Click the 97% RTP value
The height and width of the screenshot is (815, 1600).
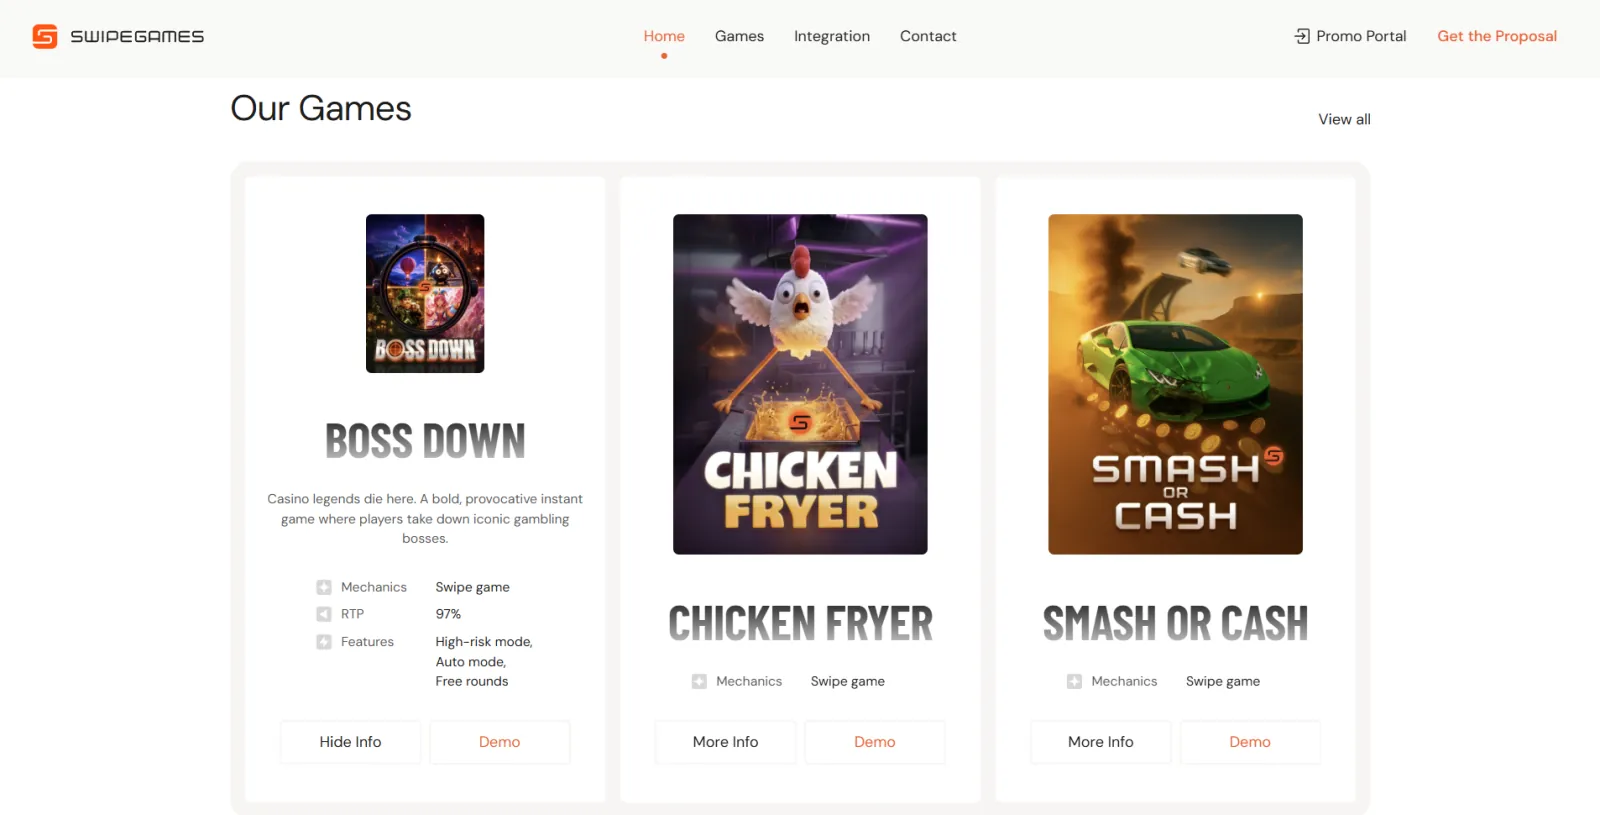click(x=448, y=614)
